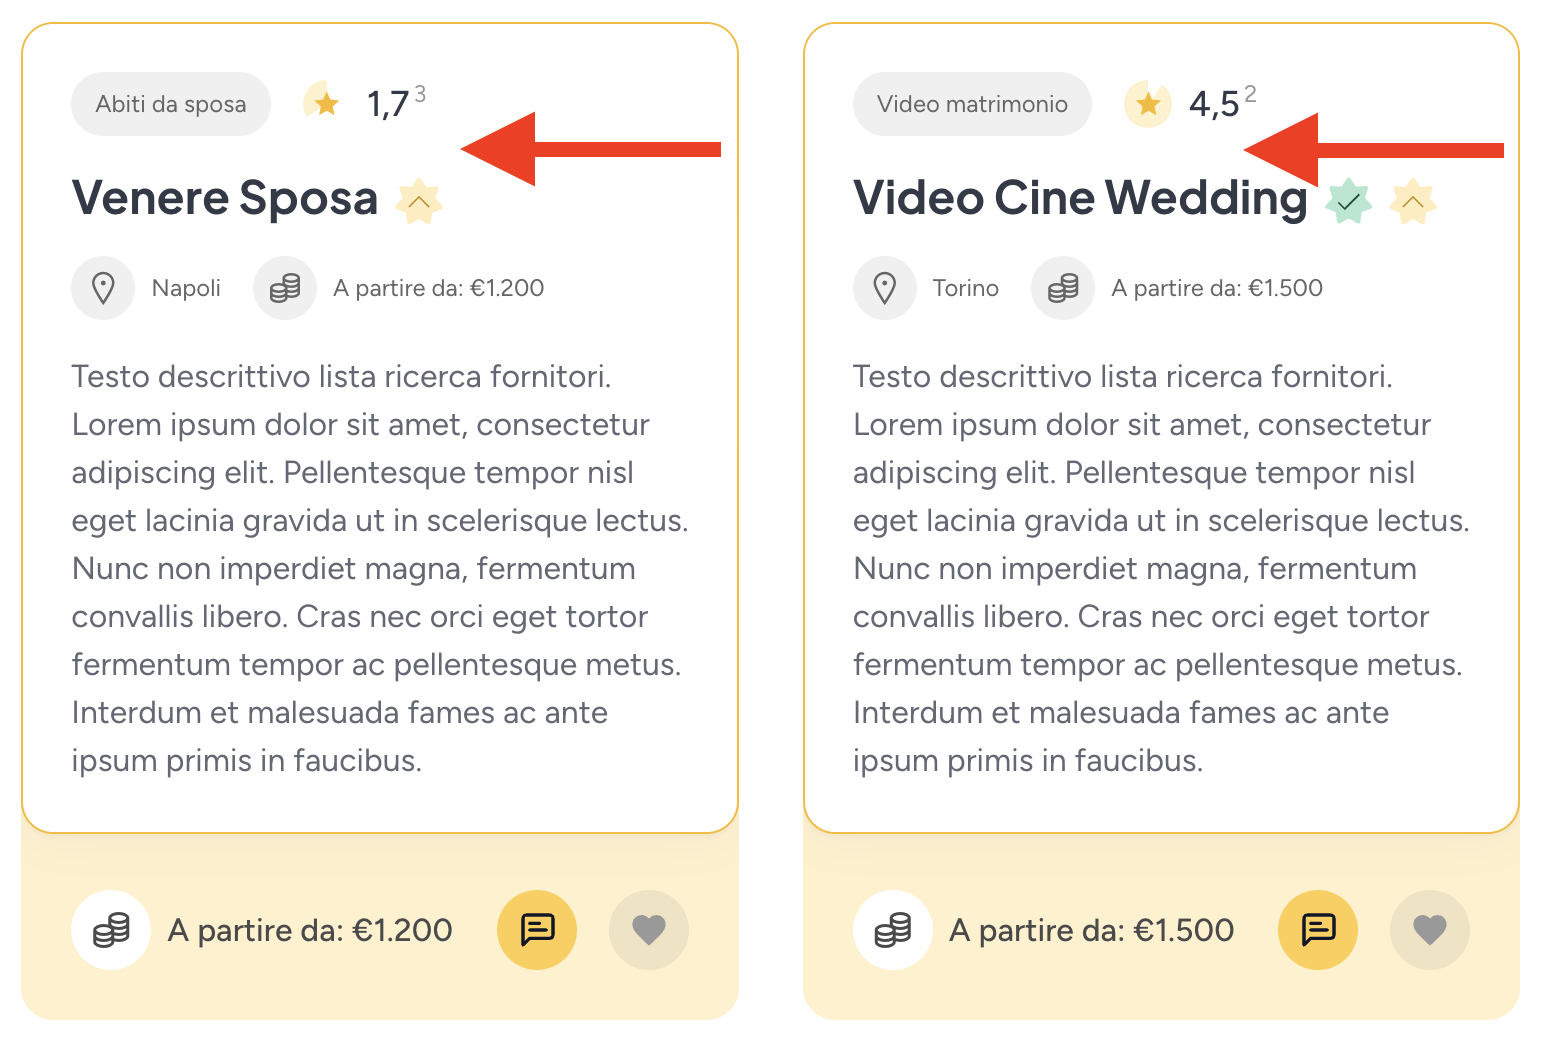Favorite Venere Sposa with the heart button
Screen dimensions: 1550x1044
coord(649,930)
